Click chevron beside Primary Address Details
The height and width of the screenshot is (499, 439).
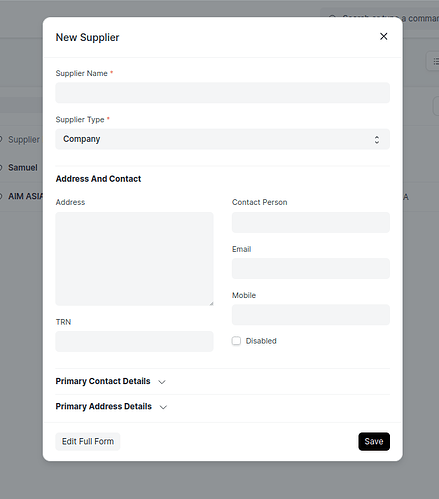(x=163, y=407)
